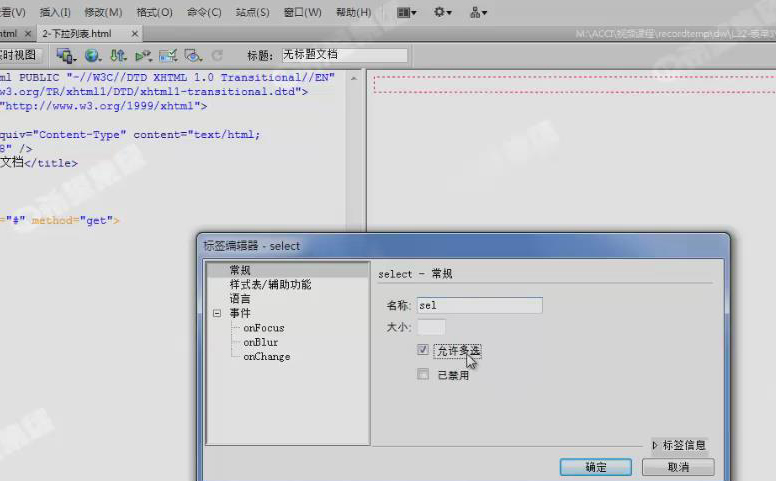Image resolution: width=776 pixels, height=481 pixels.
Task: Open the 格式(O) menu
Action: (154, 13)
